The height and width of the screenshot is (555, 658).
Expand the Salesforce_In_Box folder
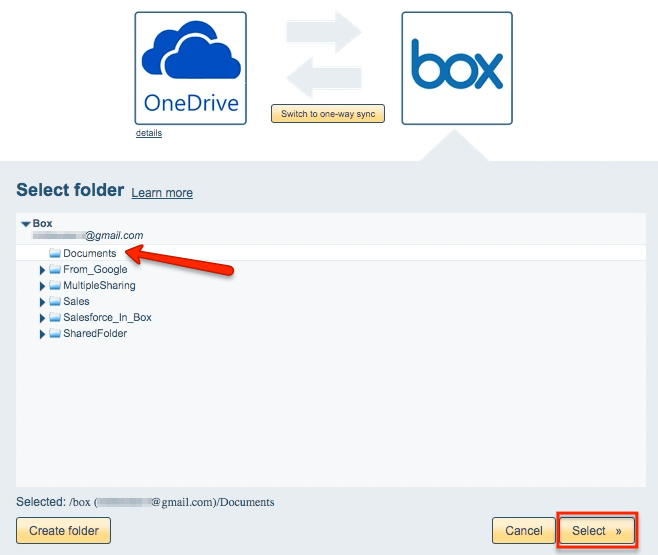click(x=42, y=318)
